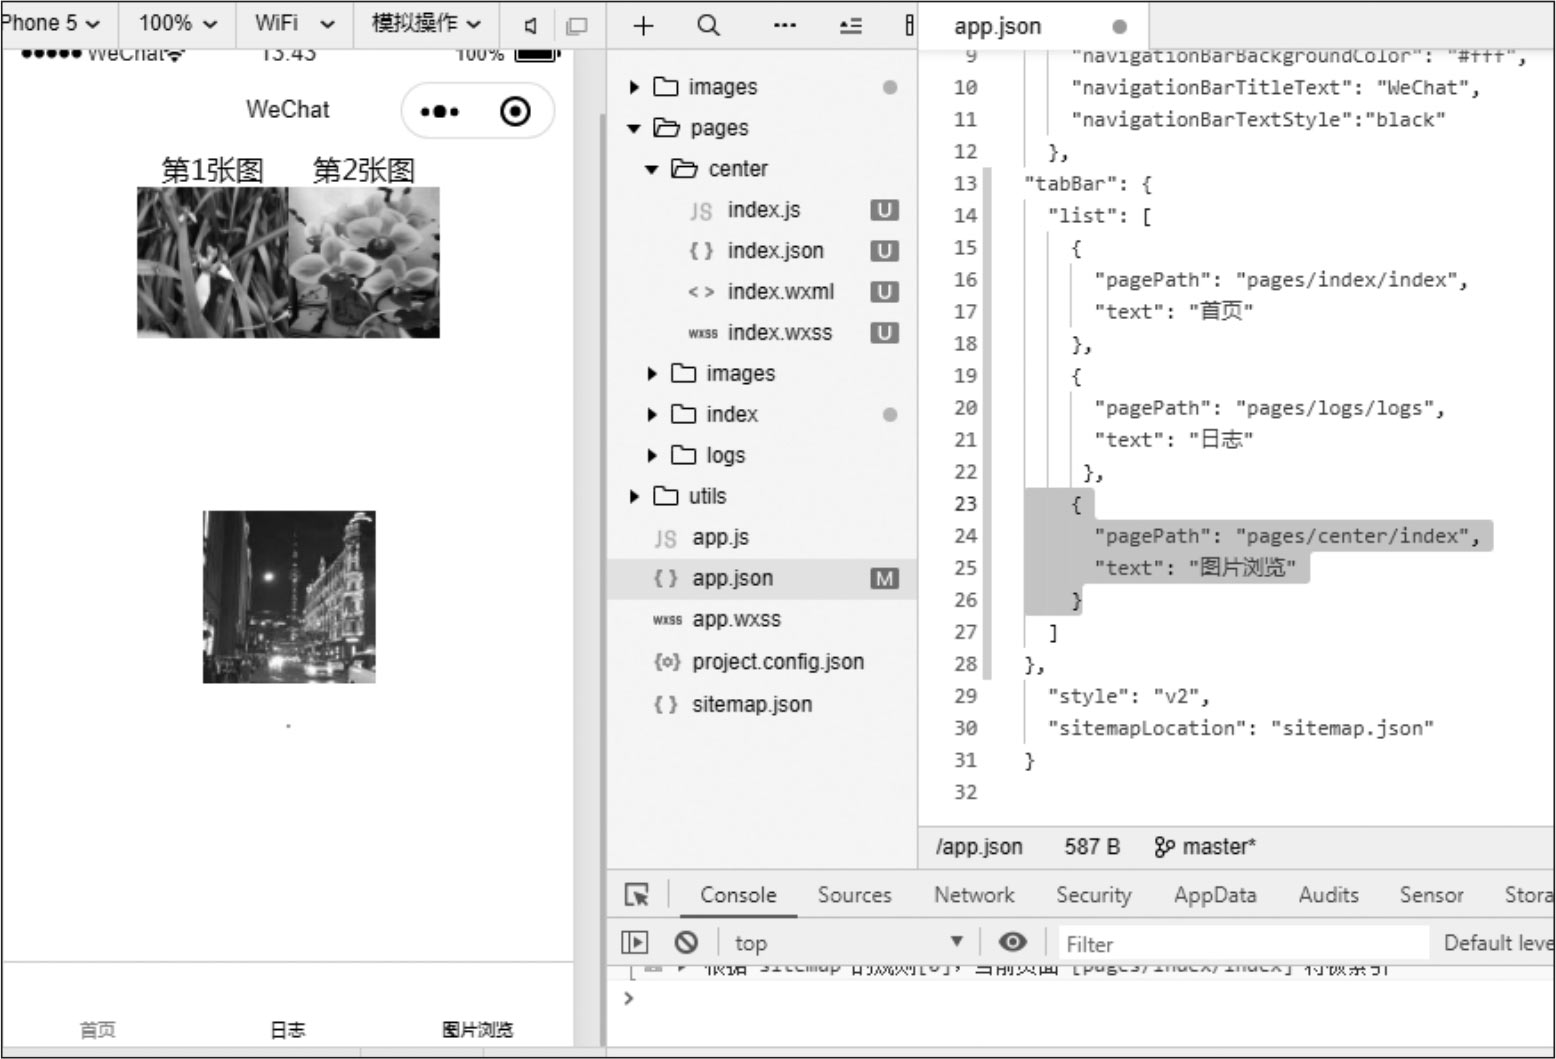Click the console Filter input field

click(1243, 943)
